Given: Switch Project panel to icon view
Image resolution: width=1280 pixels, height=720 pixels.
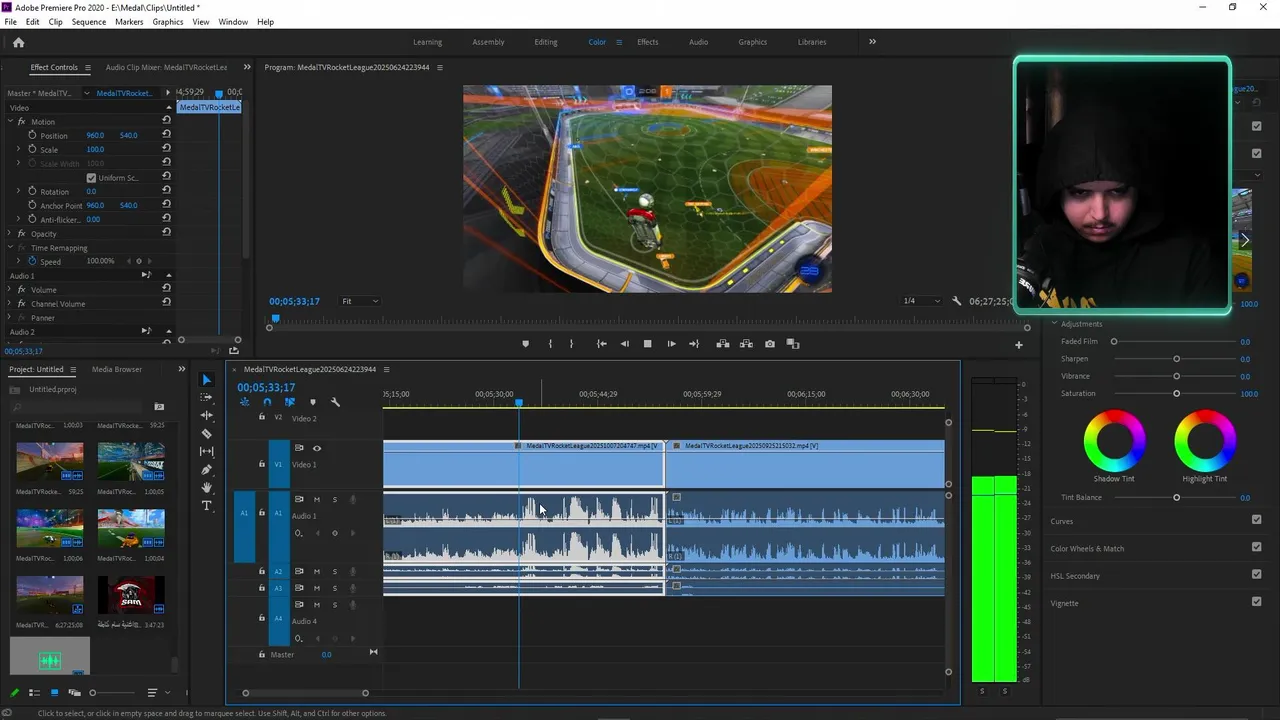Looking at the screenshot, I should tap(54, 692).
